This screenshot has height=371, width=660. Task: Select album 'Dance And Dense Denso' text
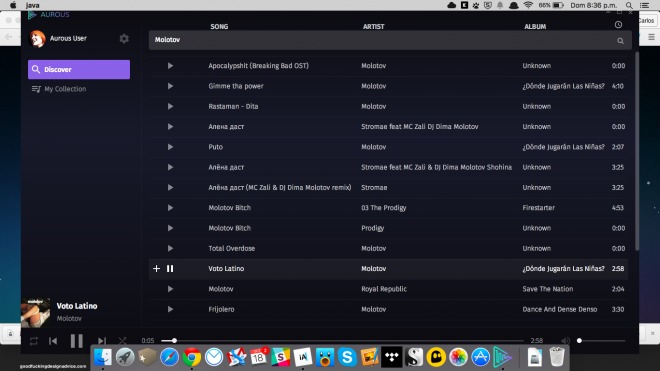[x=560, y=309]
